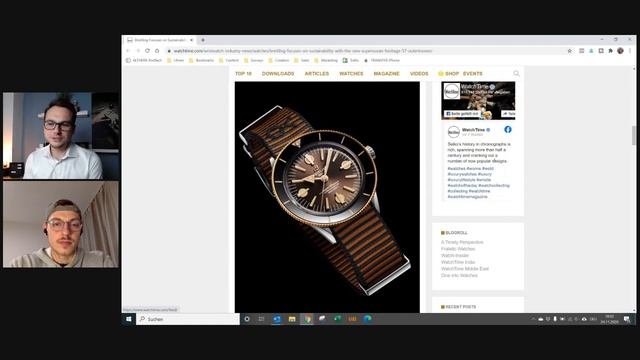Select the top participant's video tile
Image resolution: width=640 pixels, height=360 pixels.
61,136
